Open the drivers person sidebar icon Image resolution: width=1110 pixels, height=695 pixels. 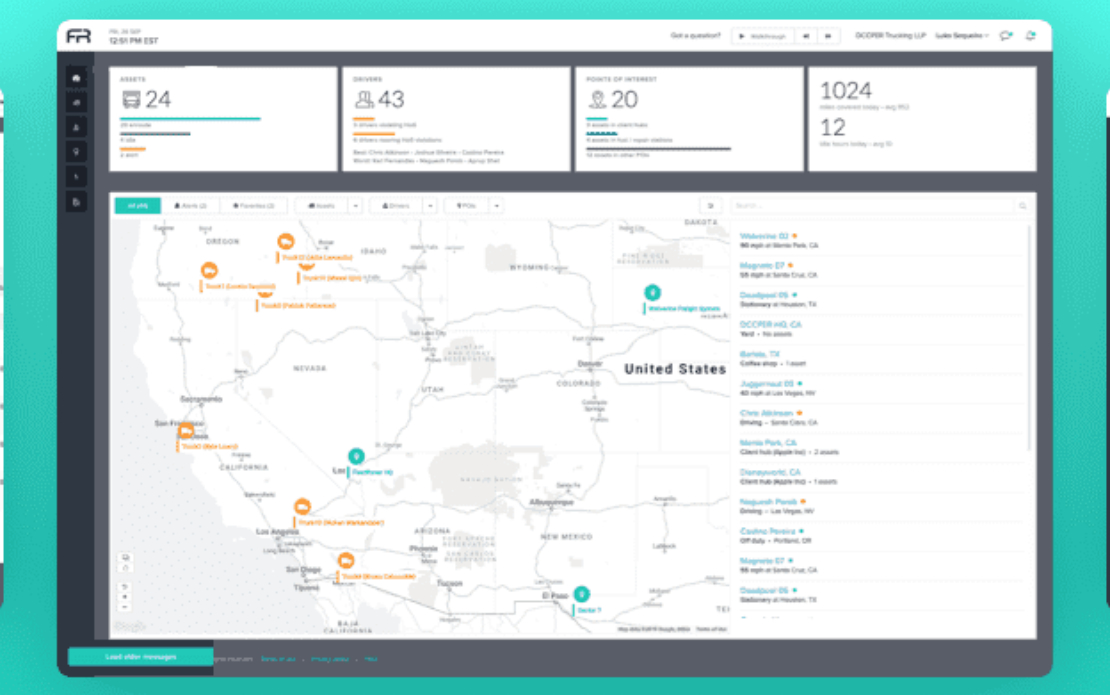(76, 127)
